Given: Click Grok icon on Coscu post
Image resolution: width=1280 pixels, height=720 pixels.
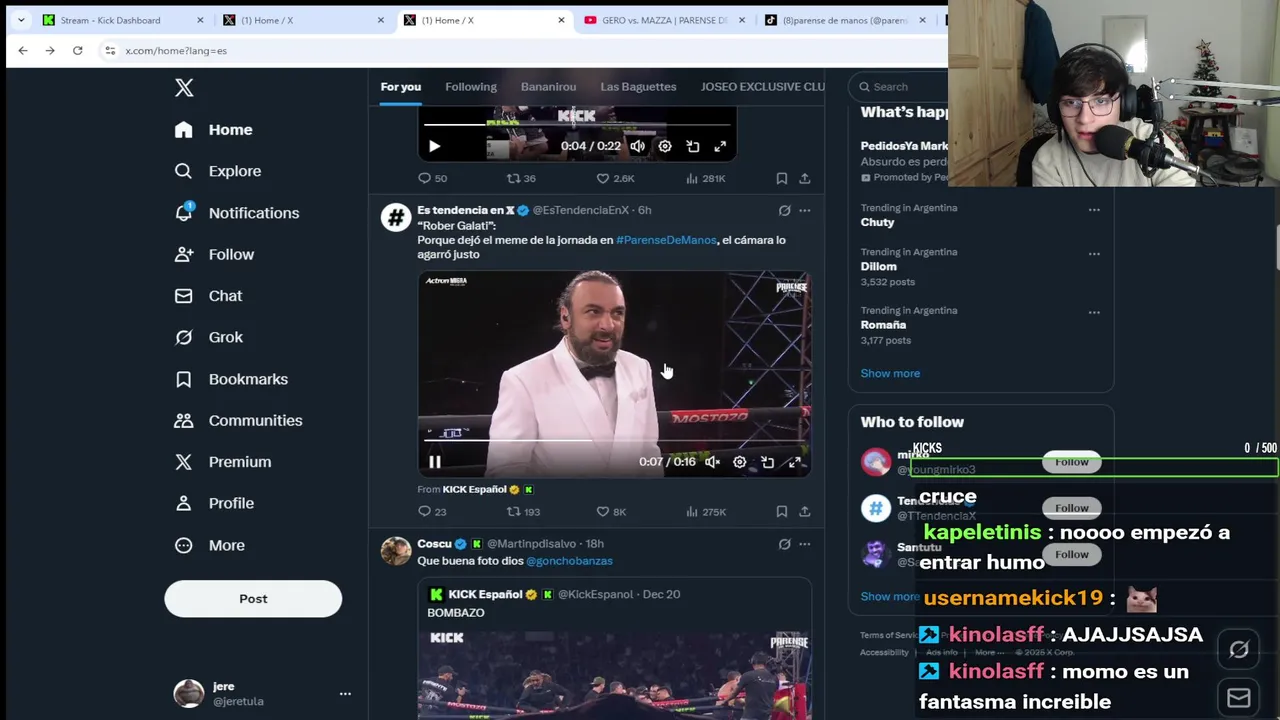Looking at the screenshot, I should point(784,544).
